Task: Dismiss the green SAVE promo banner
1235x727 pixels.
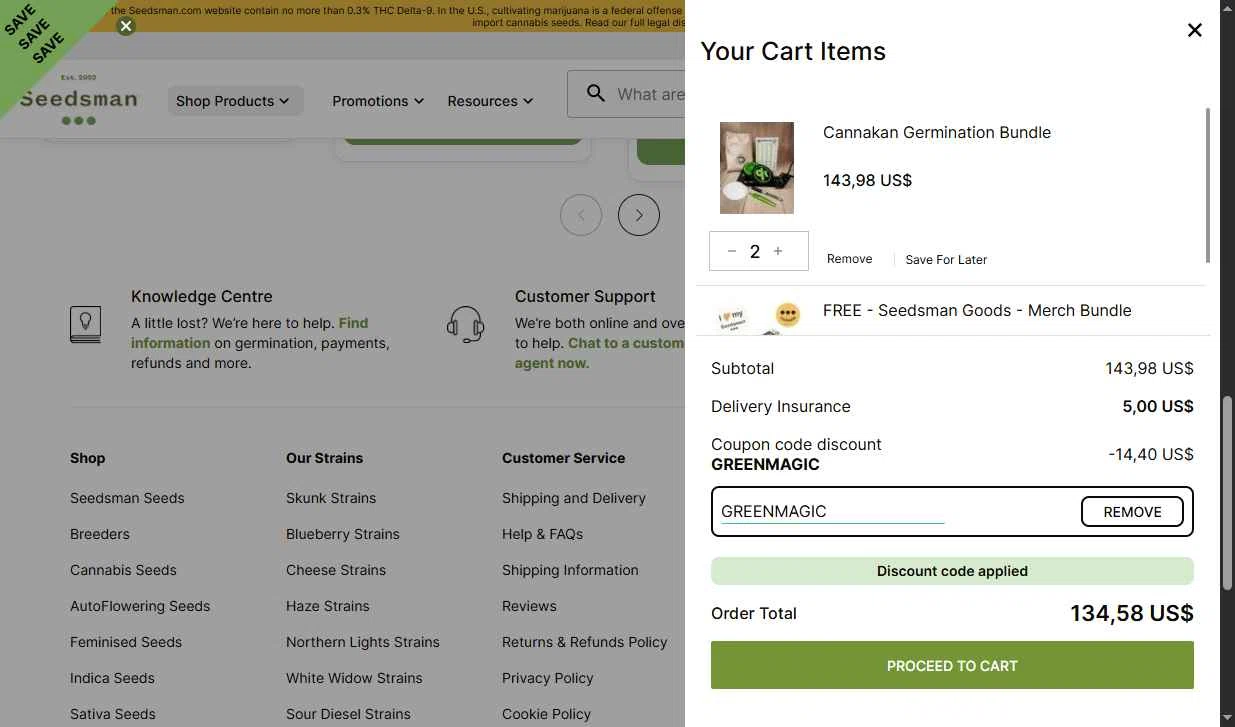Action: pos(126,26)
